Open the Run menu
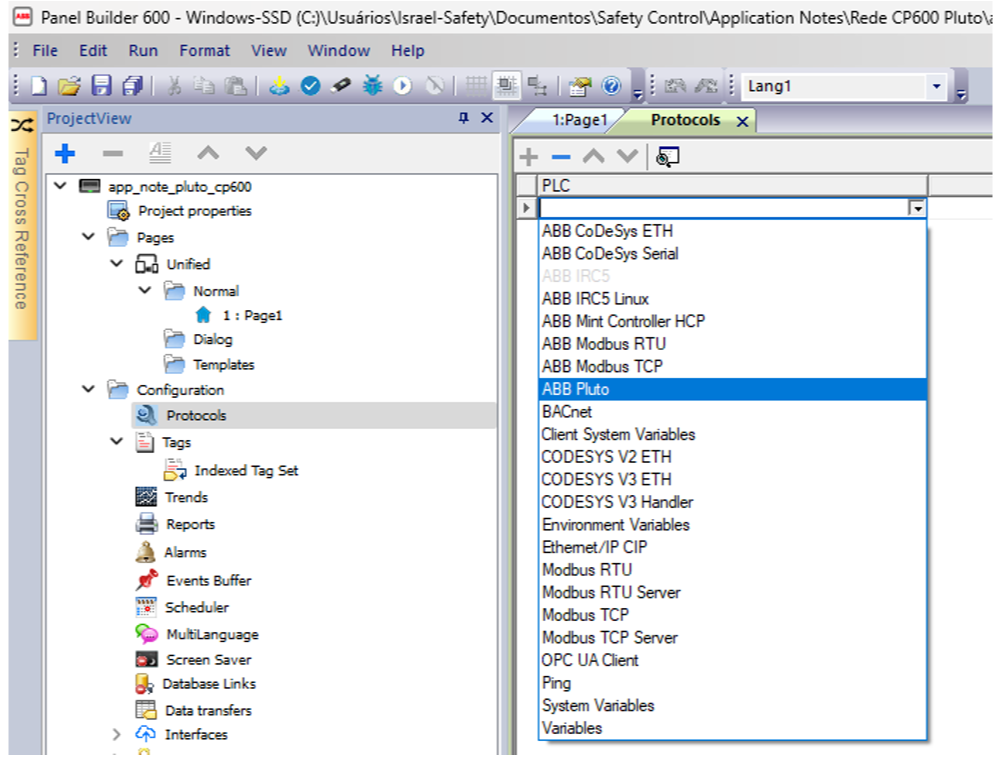This screenshot has width=1000, height=757. point(143,50)
